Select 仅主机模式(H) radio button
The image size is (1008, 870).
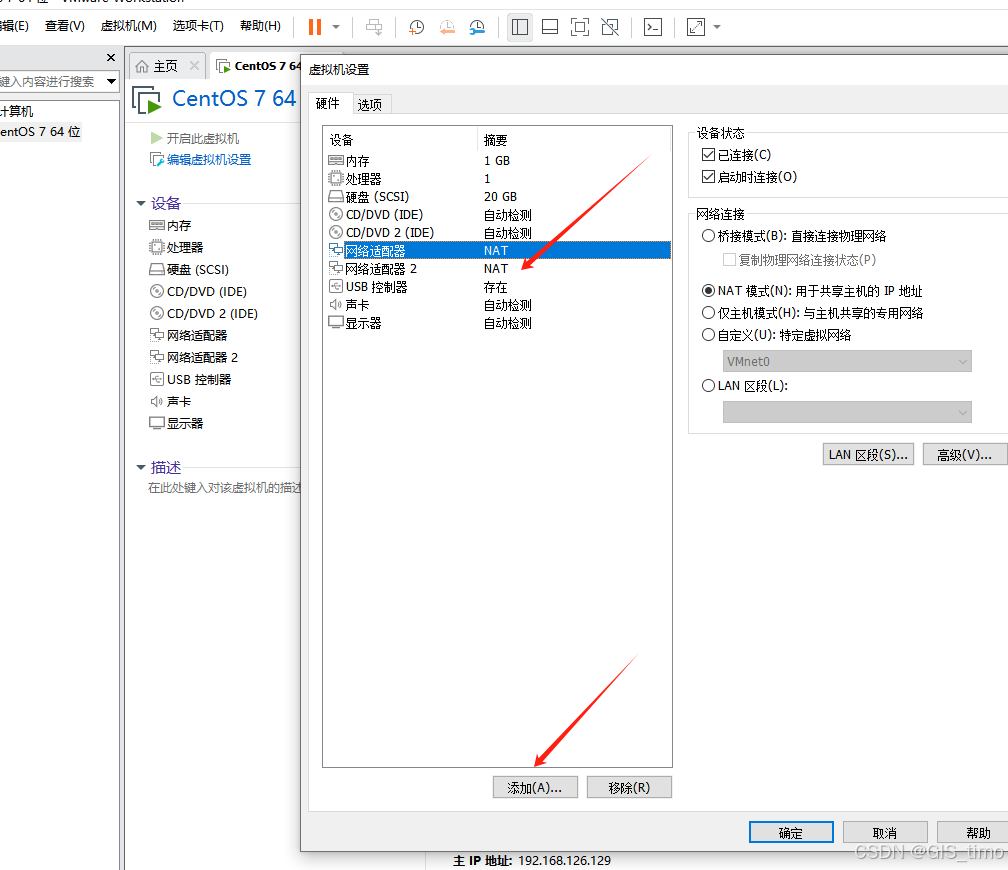click(708, 313)
